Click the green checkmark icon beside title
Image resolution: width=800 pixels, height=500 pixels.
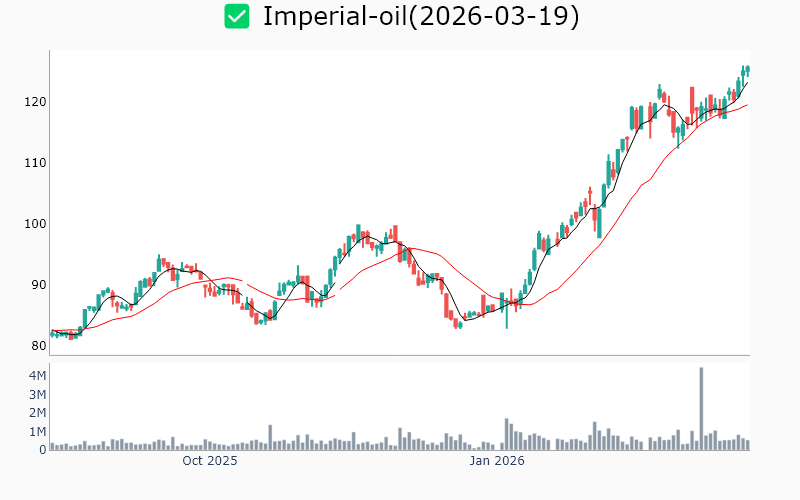click(x=236, y=17)
